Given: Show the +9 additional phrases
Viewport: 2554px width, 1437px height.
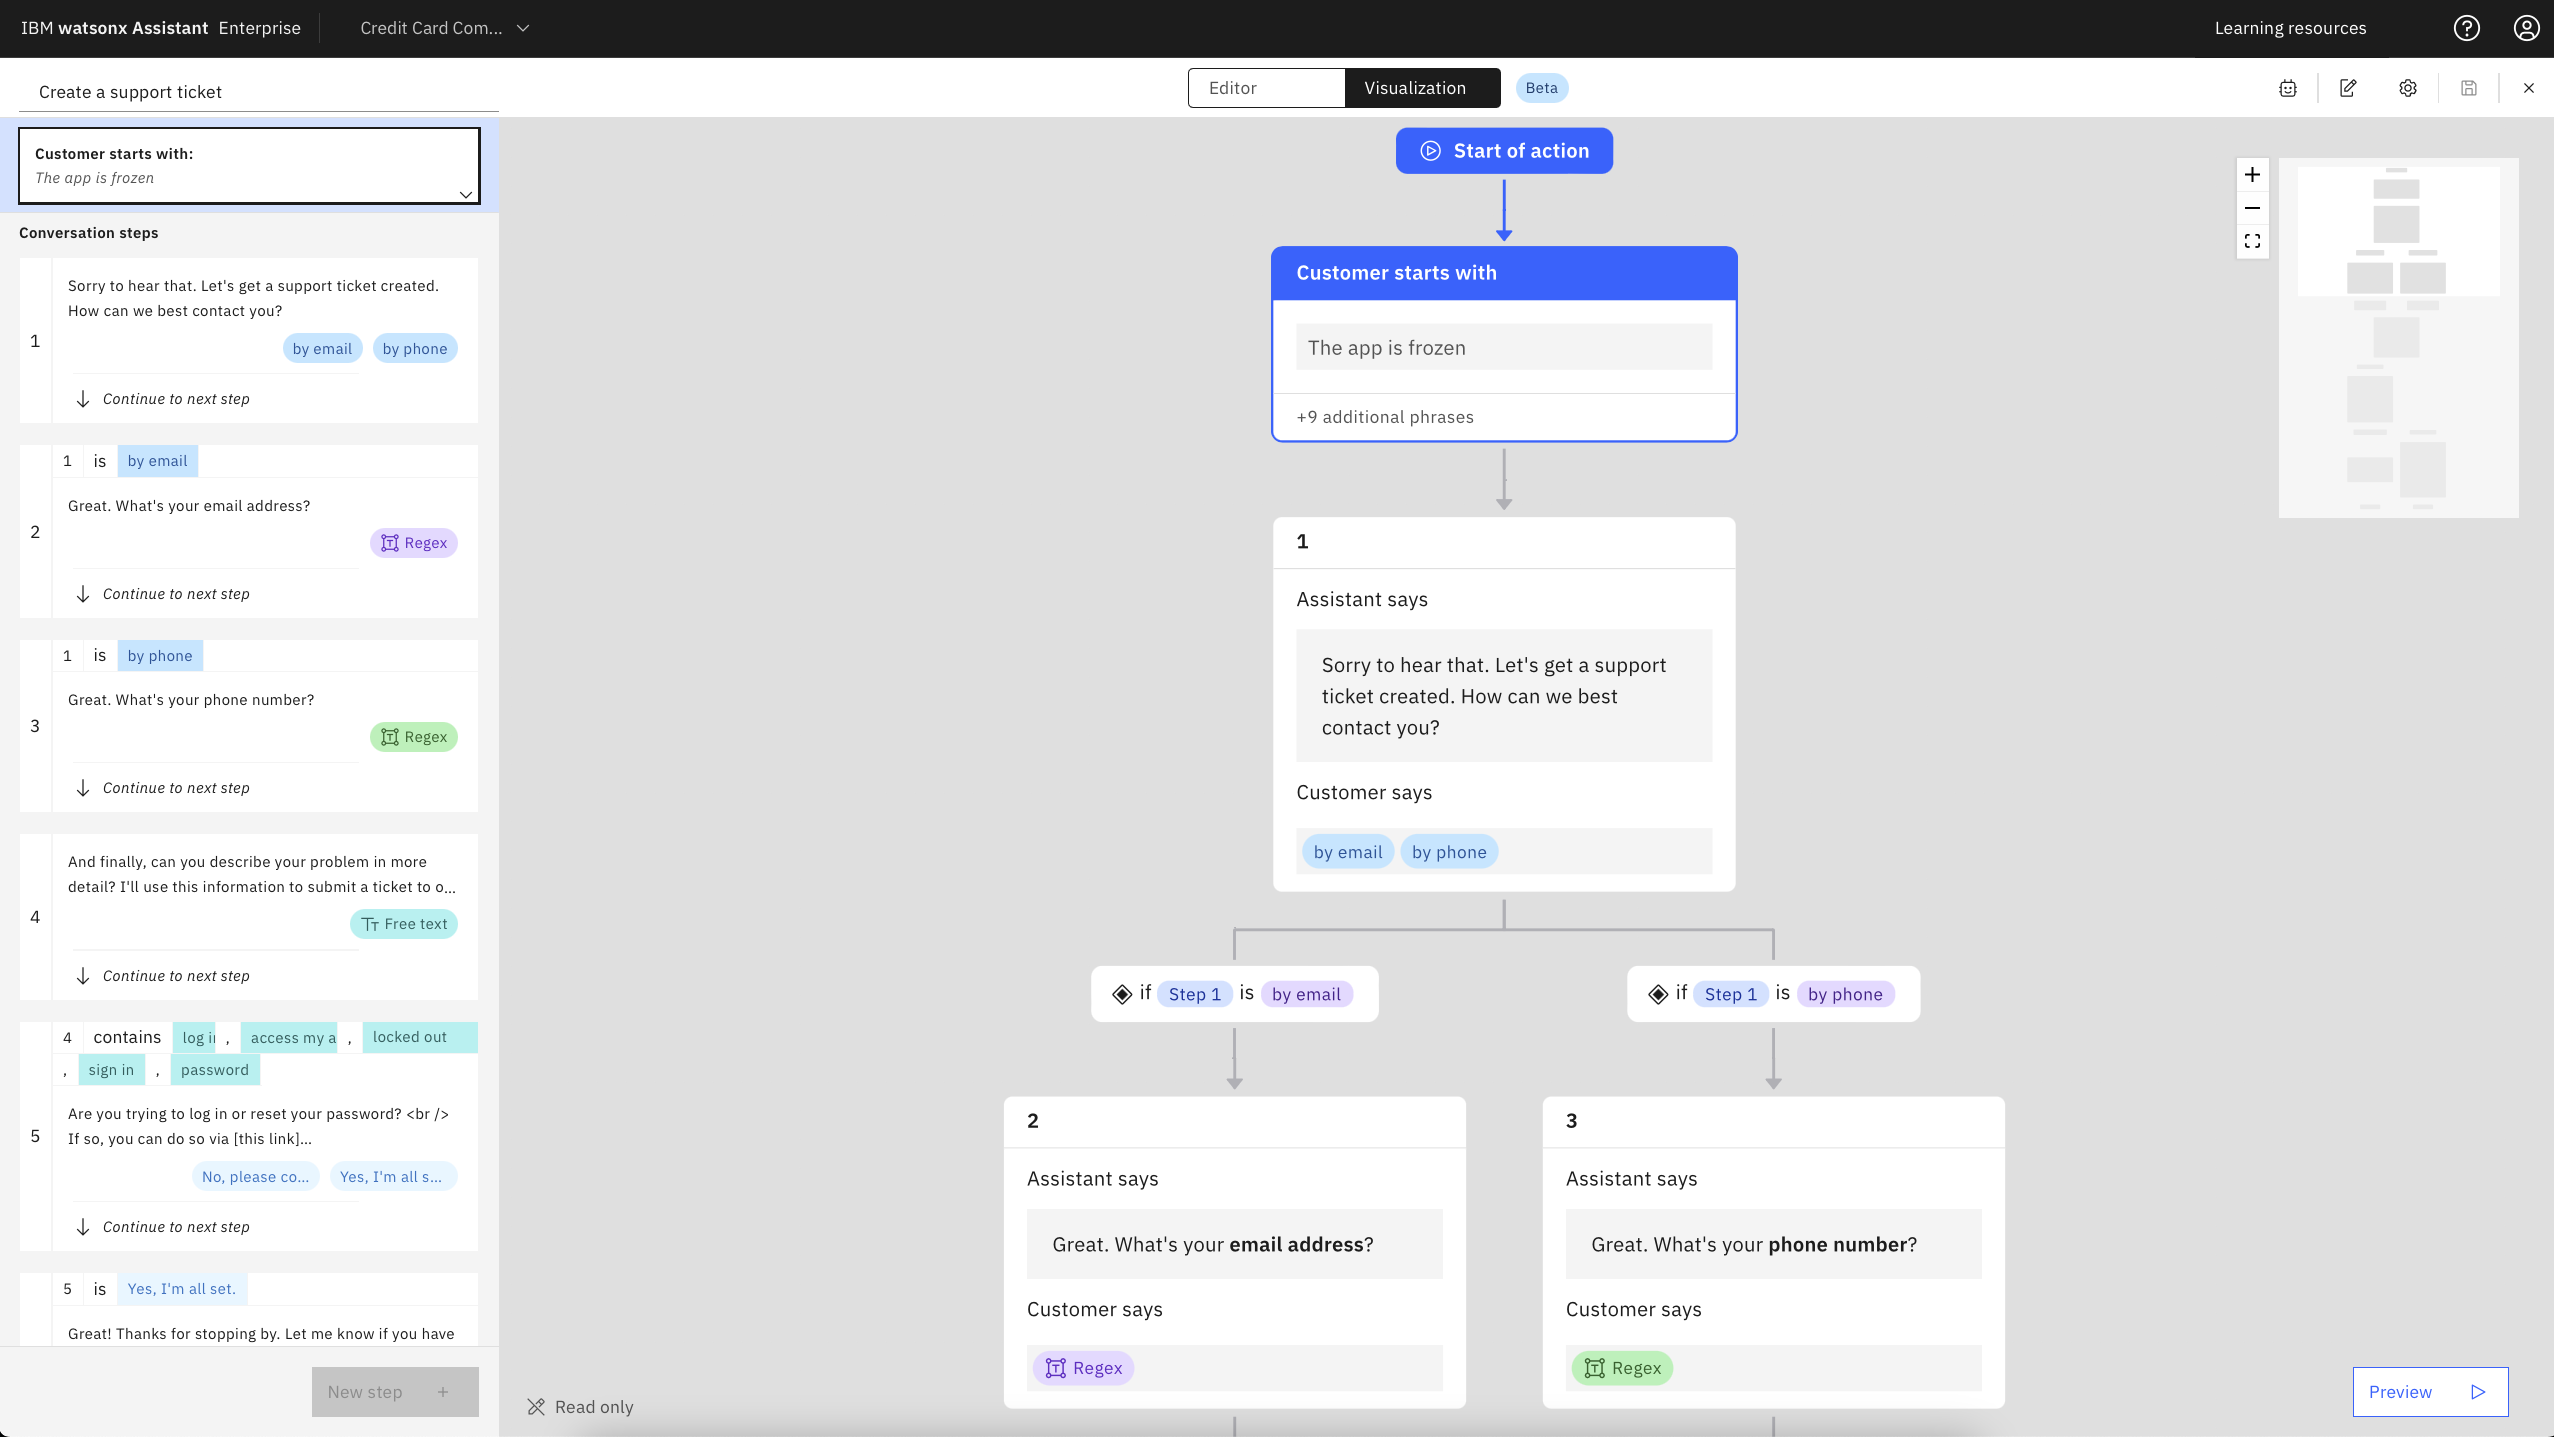Looking at the screenshot, I should (x=1384, y=417).
